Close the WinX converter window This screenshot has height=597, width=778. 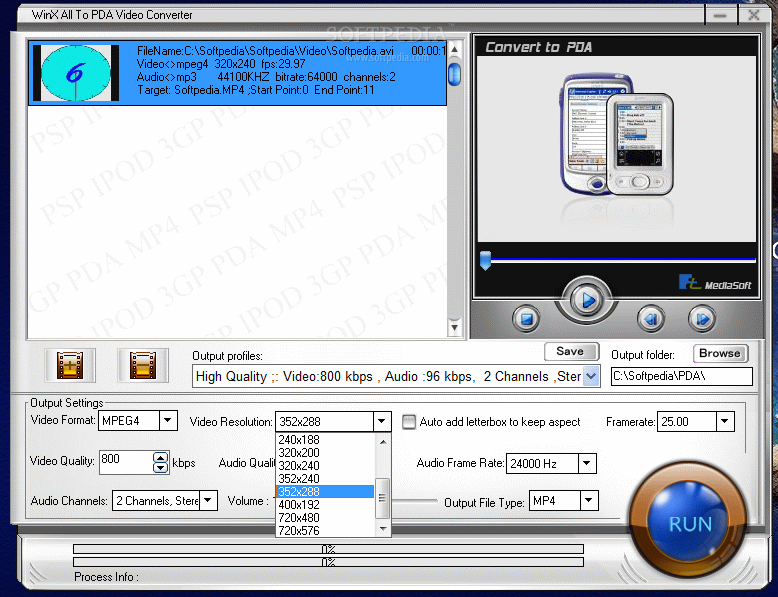[753, 15]
